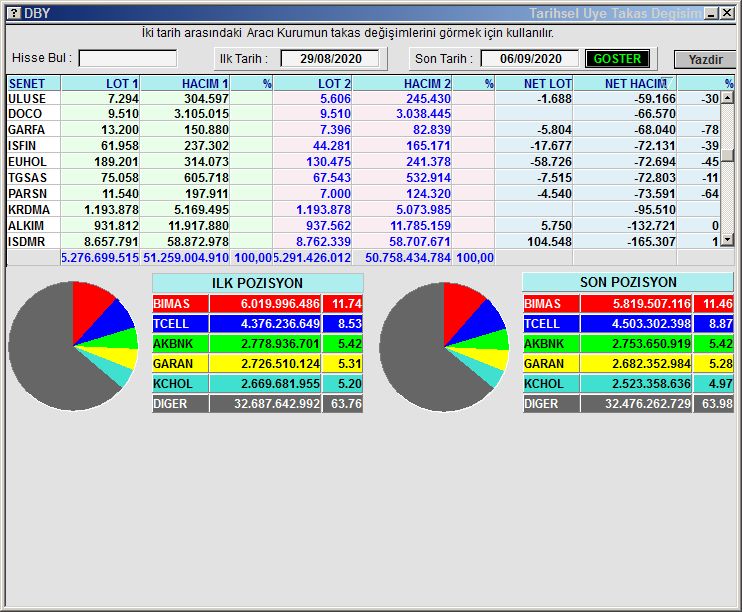The height and width of the screenshot is (612, 742).
Task: Sort by HACIM 1 column header
Action: click(x=186, y=83)
